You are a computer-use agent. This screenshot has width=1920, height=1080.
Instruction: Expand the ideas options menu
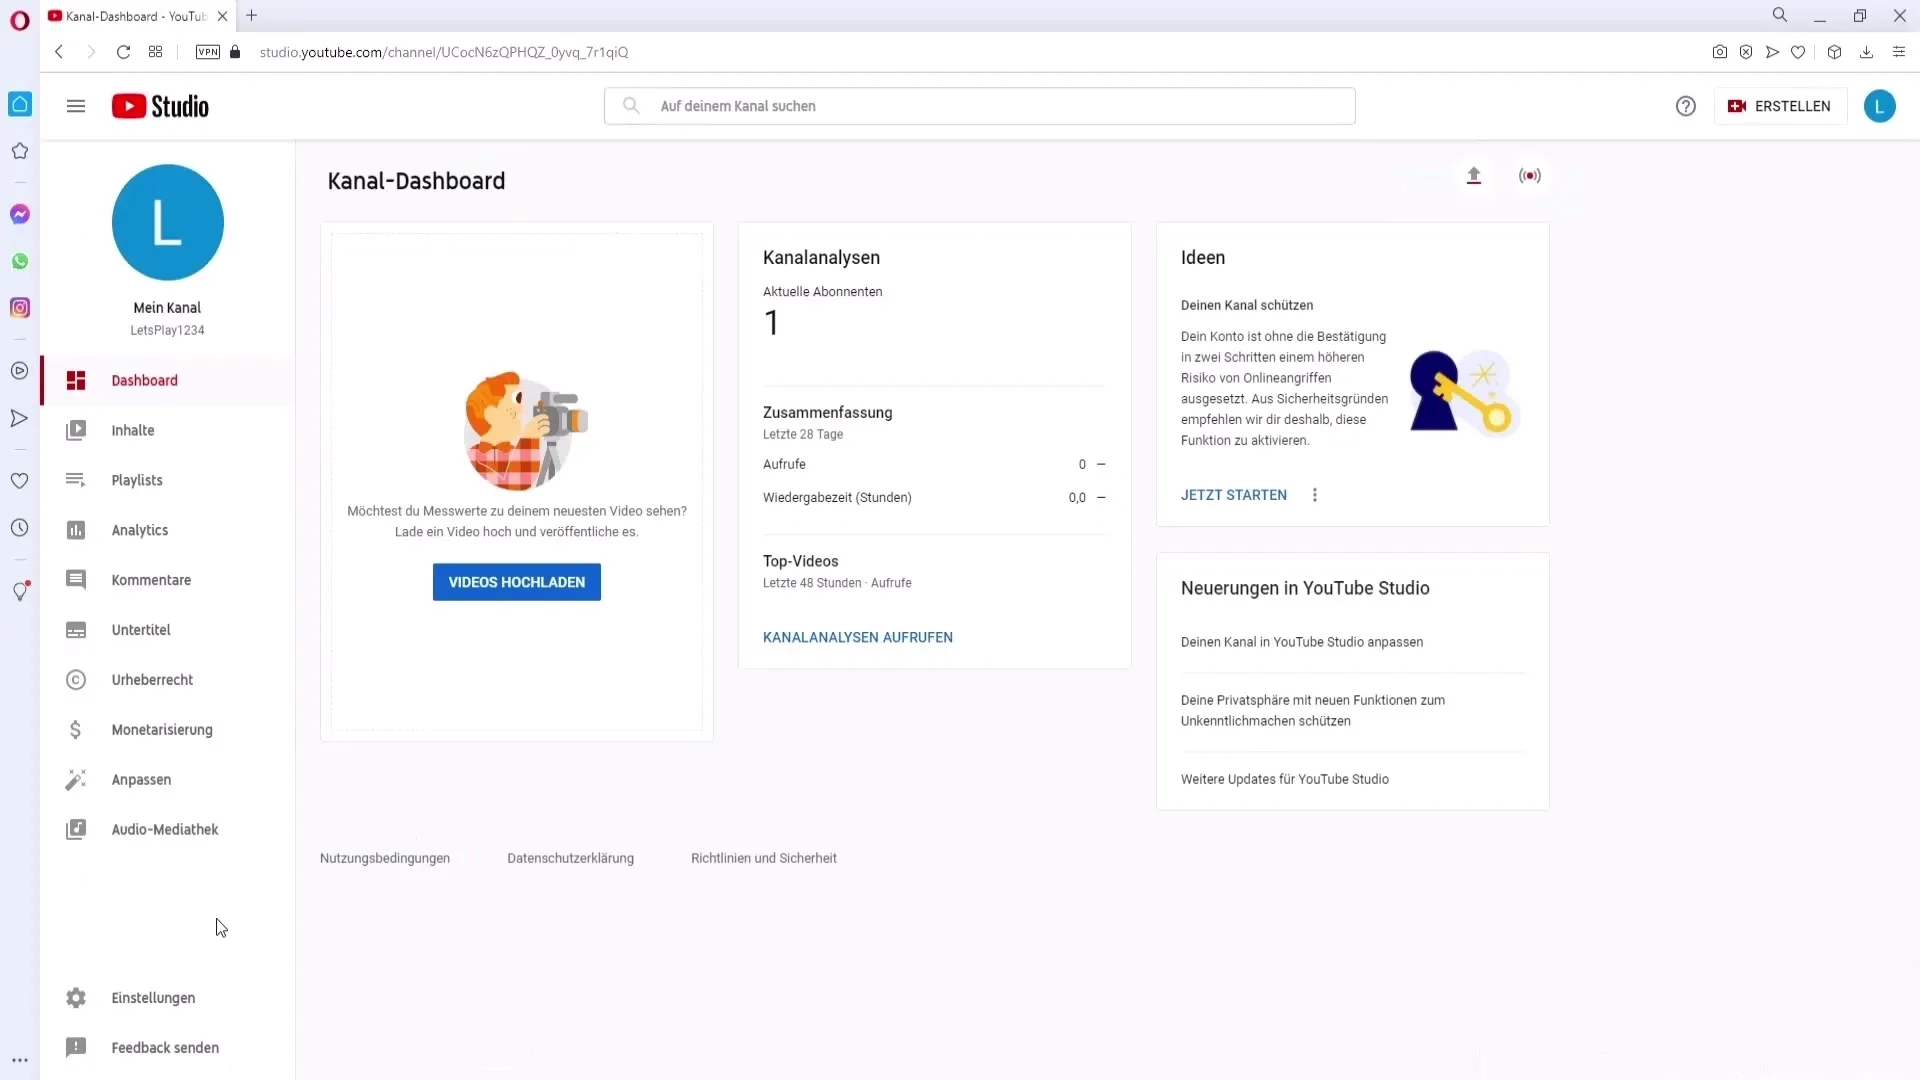point(1316,495)
